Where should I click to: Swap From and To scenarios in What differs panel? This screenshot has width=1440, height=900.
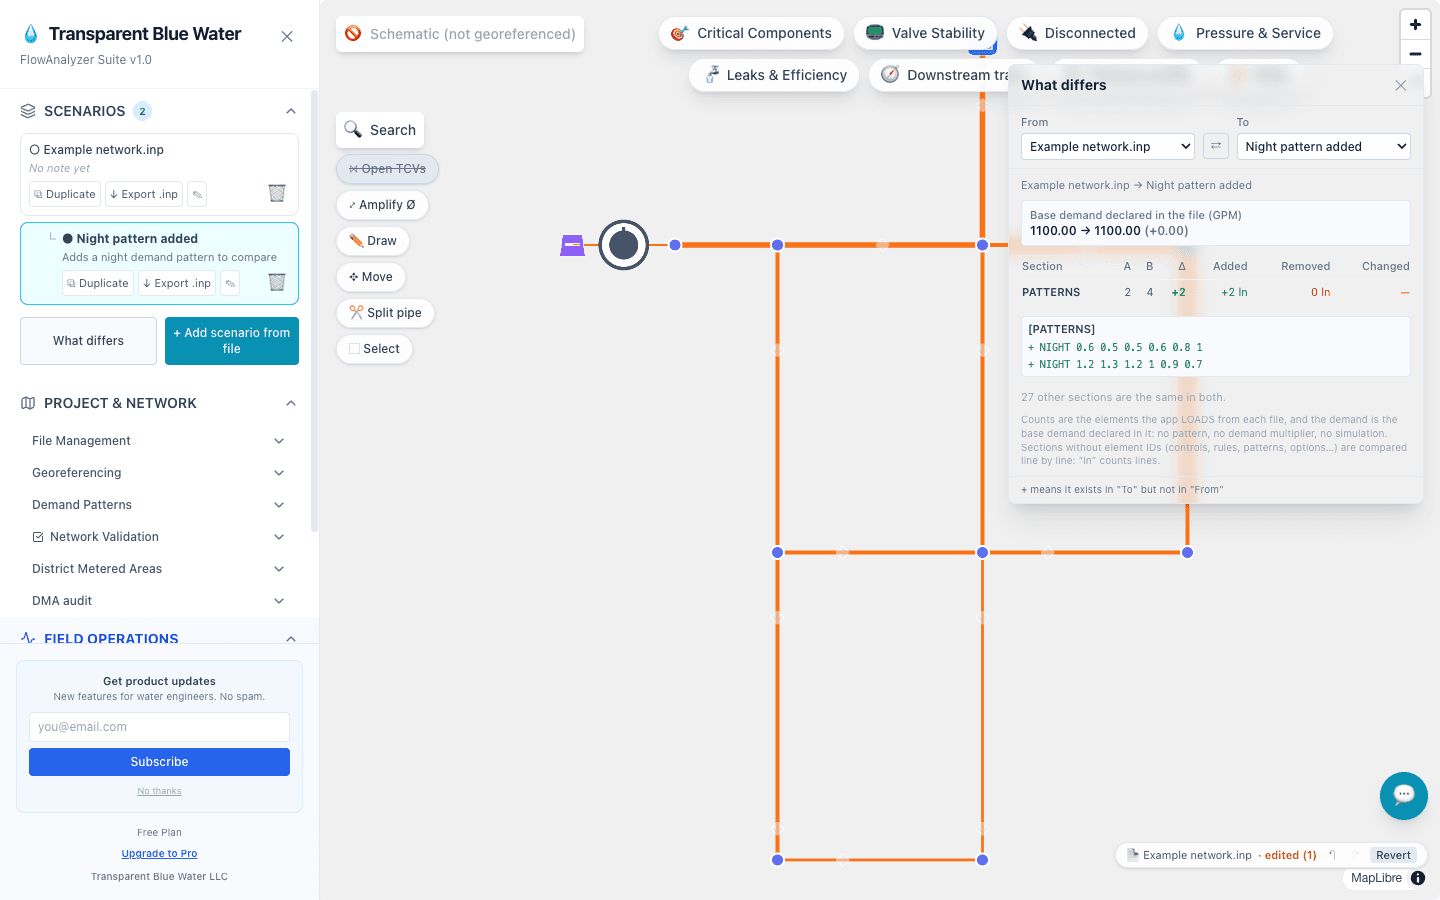tap(1216, 146)
